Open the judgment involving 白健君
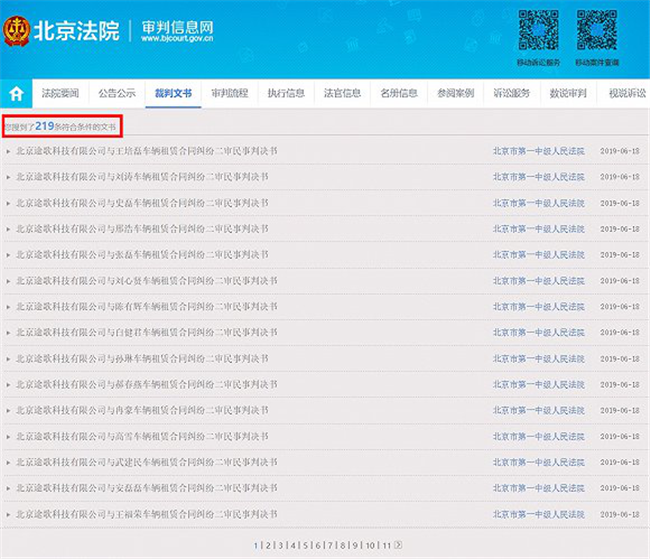 tap(147, 333)
